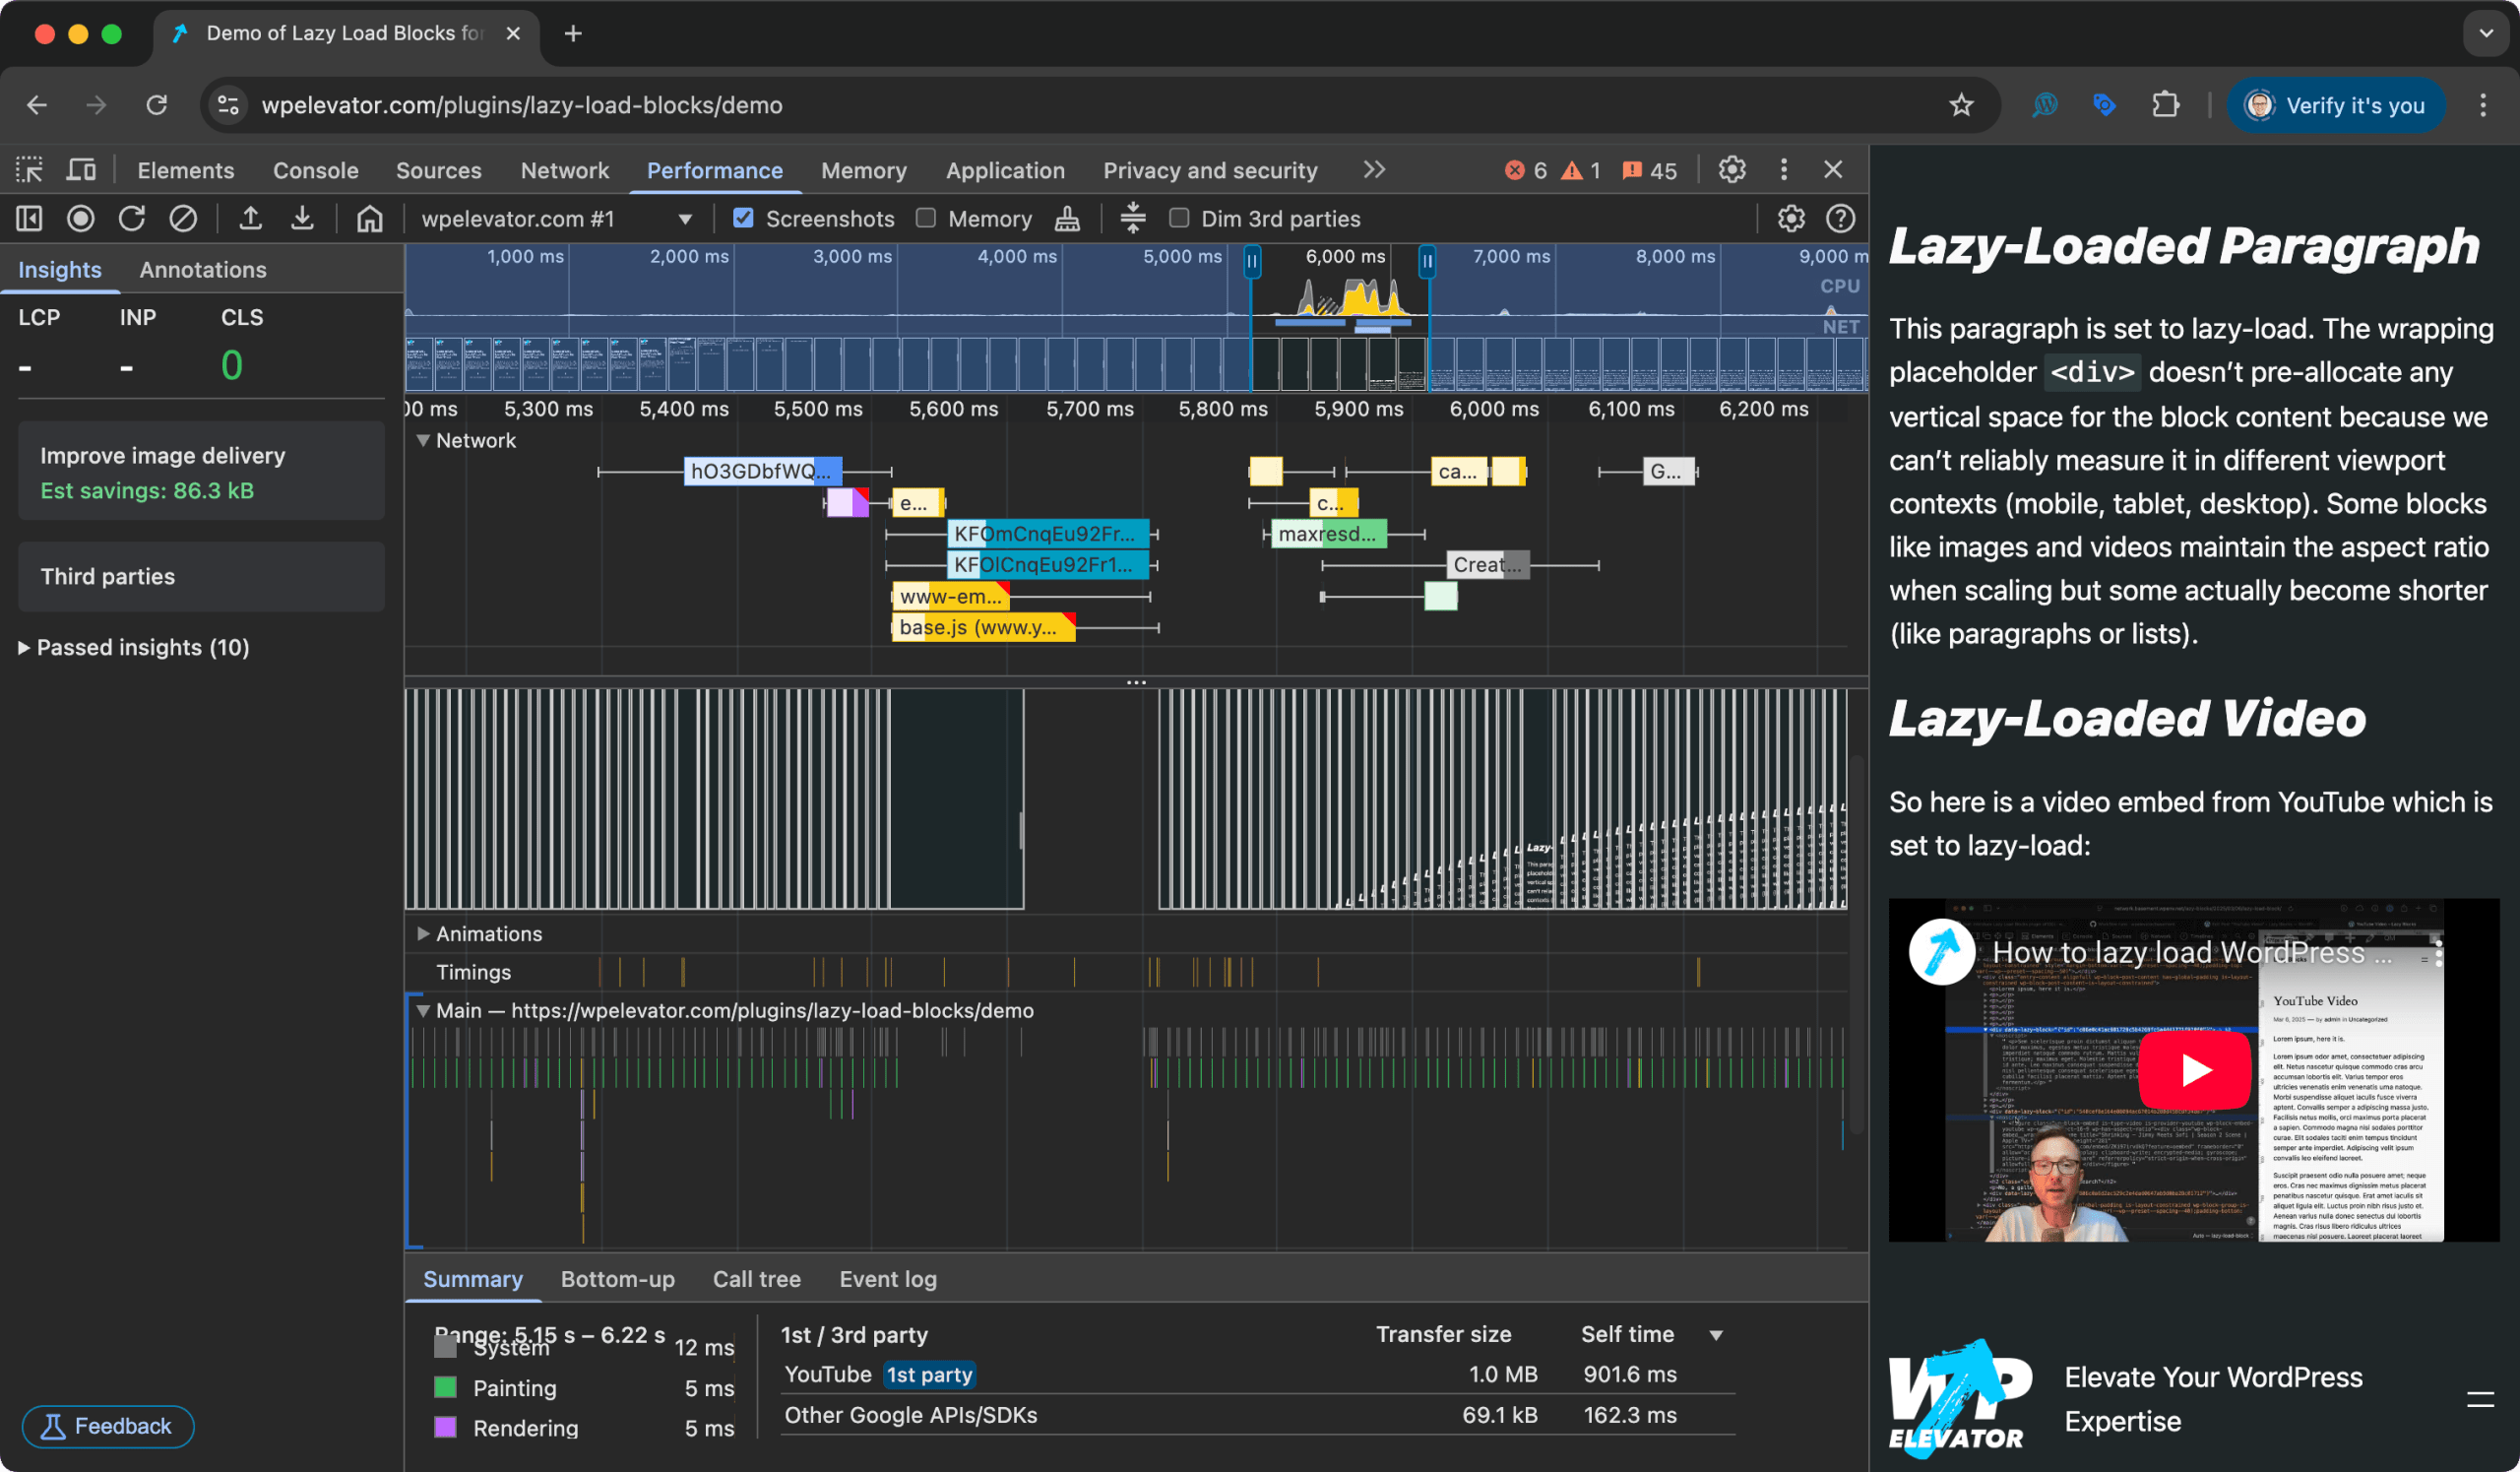The image size is (2520, 1472).
Task: Enable the Memory checkbox
Action: (926, 218)
